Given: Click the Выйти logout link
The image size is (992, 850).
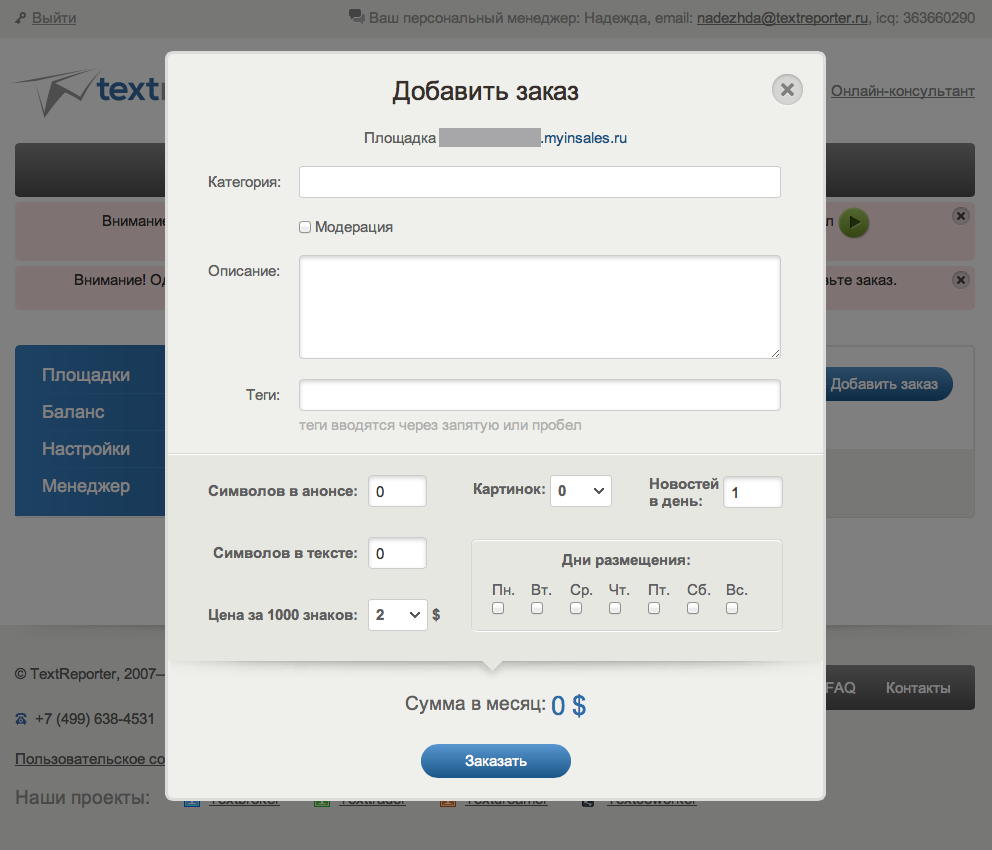Looking at the screenshot, I should (x=54, y=18).
